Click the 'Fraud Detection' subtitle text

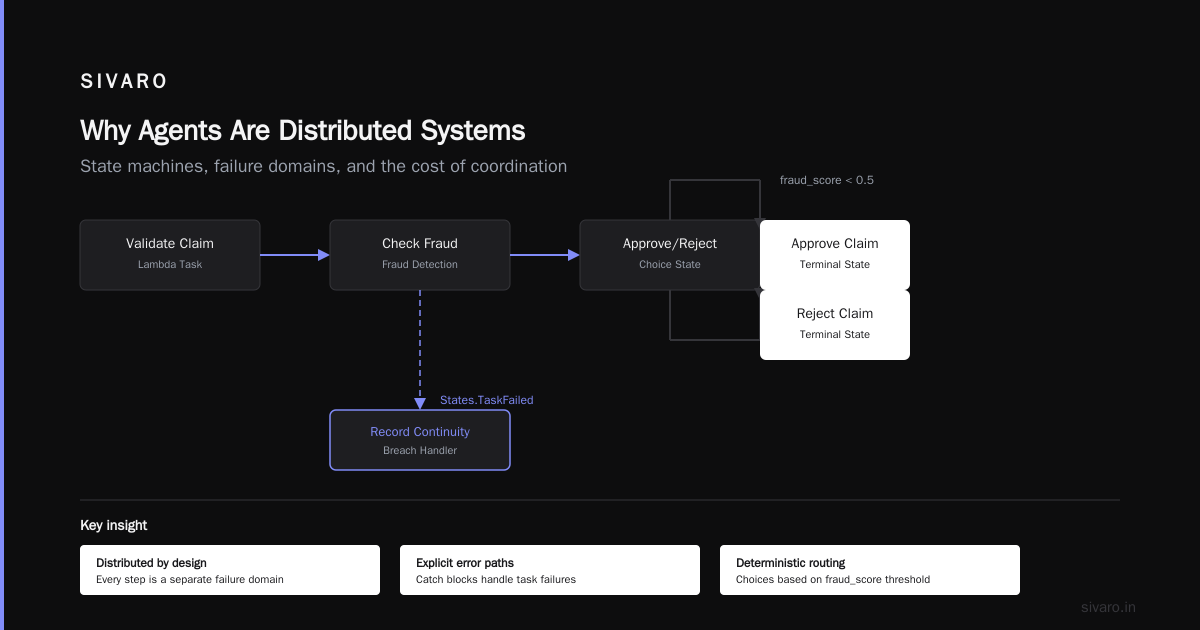point(420,265)
